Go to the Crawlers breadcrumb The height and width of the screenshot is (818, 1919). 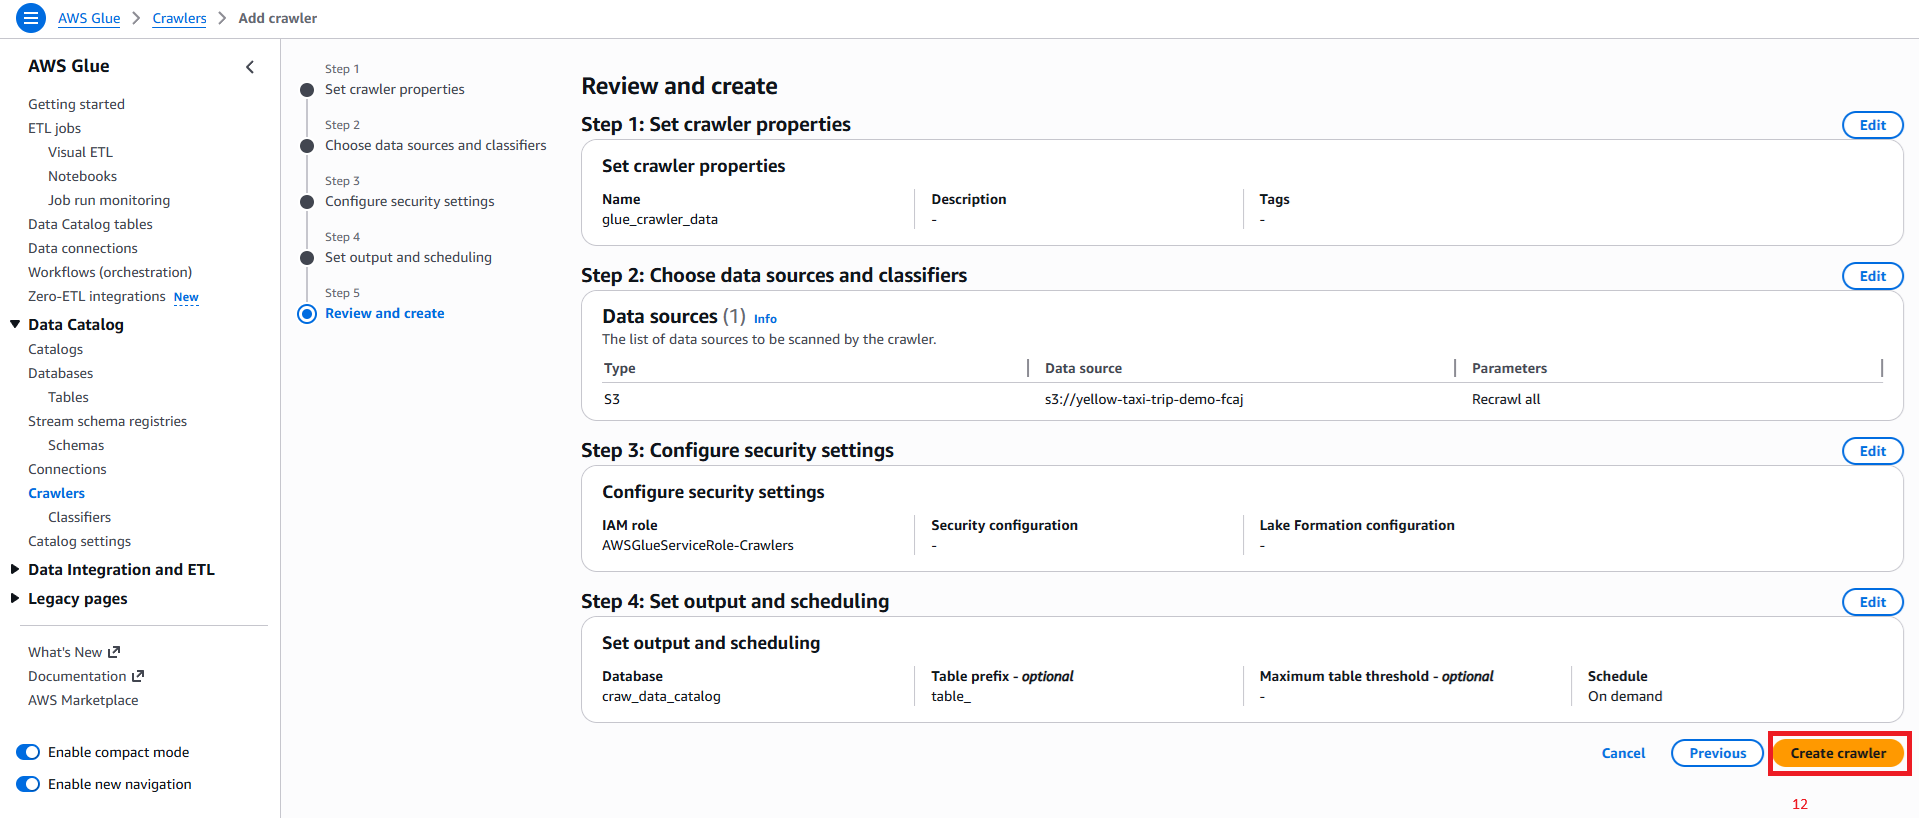[179, 18]
